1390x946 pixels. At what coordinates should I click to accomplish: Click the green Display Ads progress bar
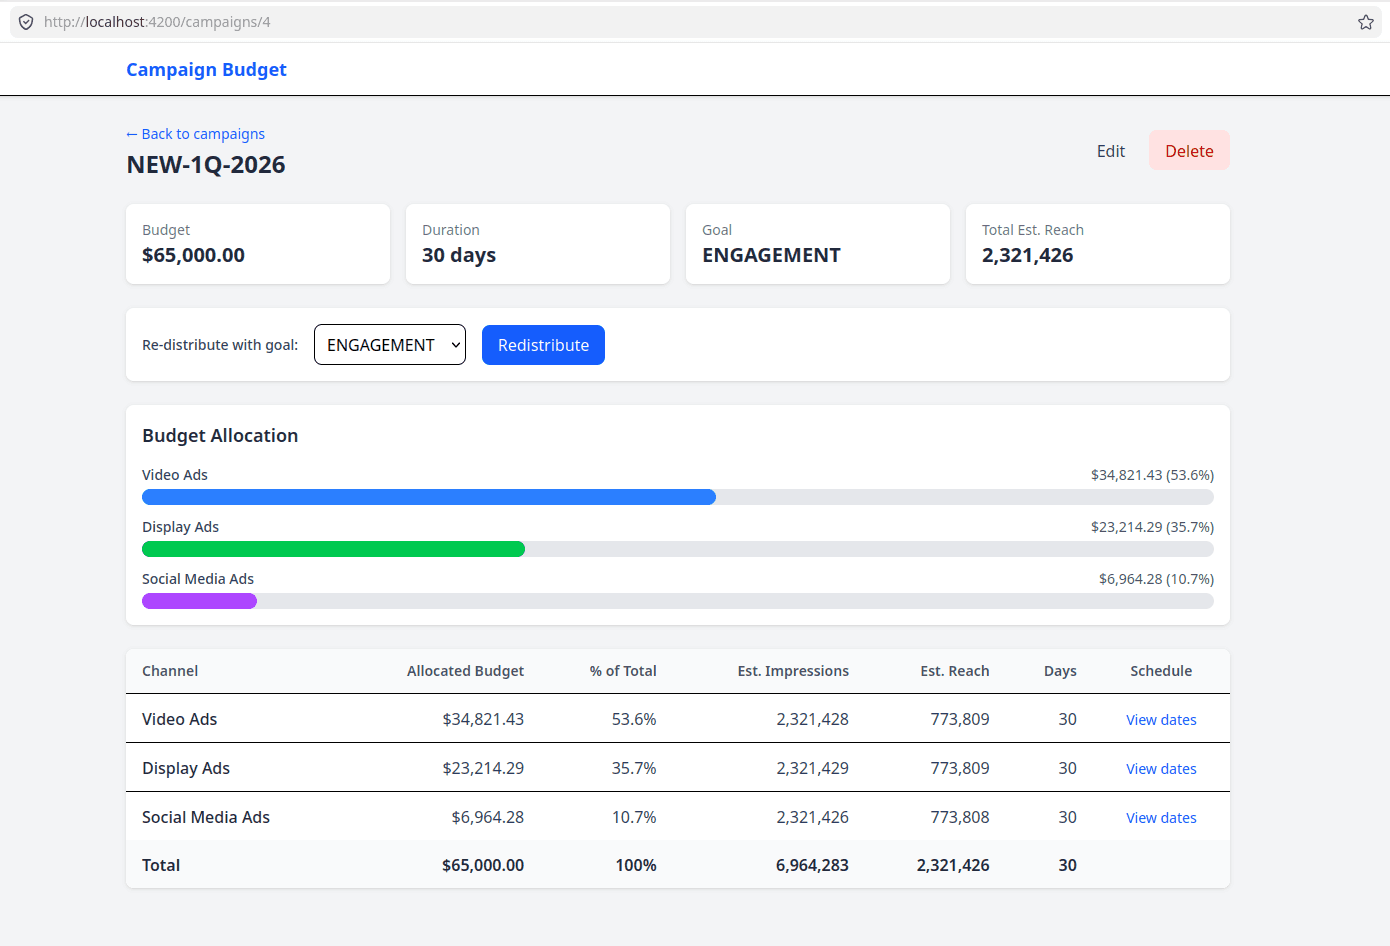pos(333,548)
